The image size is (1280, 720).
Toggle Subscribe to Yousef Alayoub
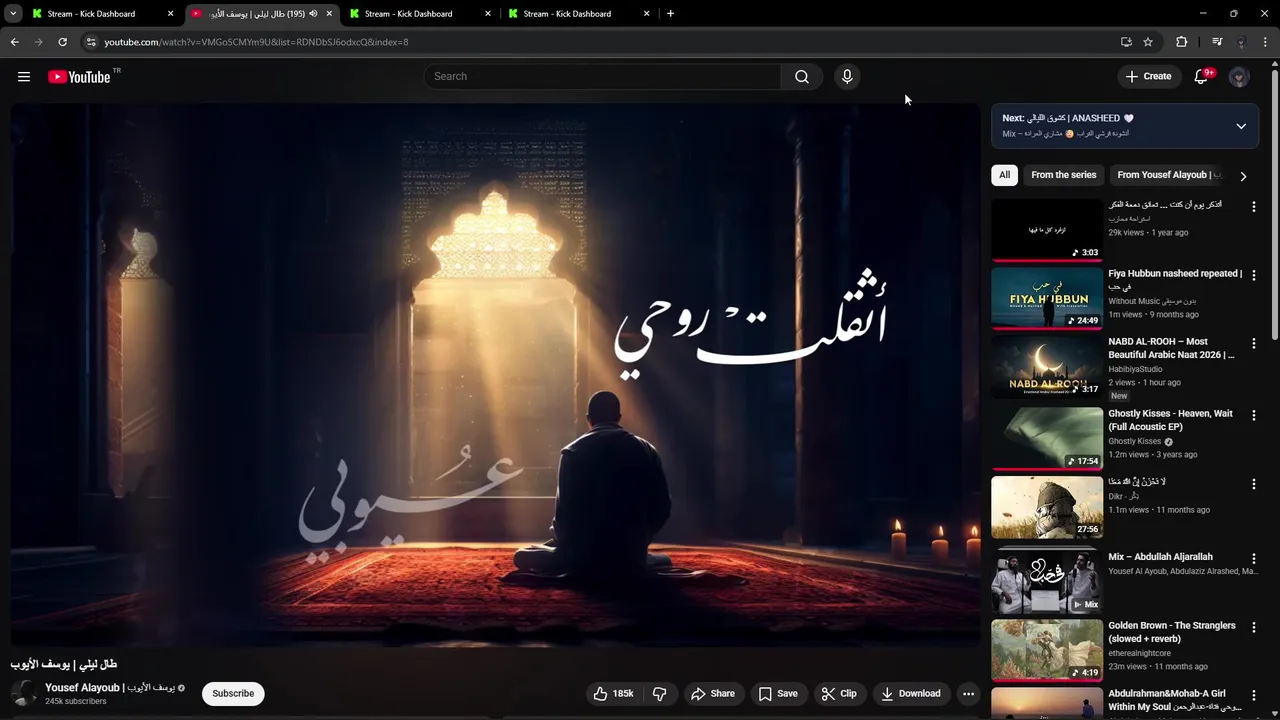[x=233, y=693]
